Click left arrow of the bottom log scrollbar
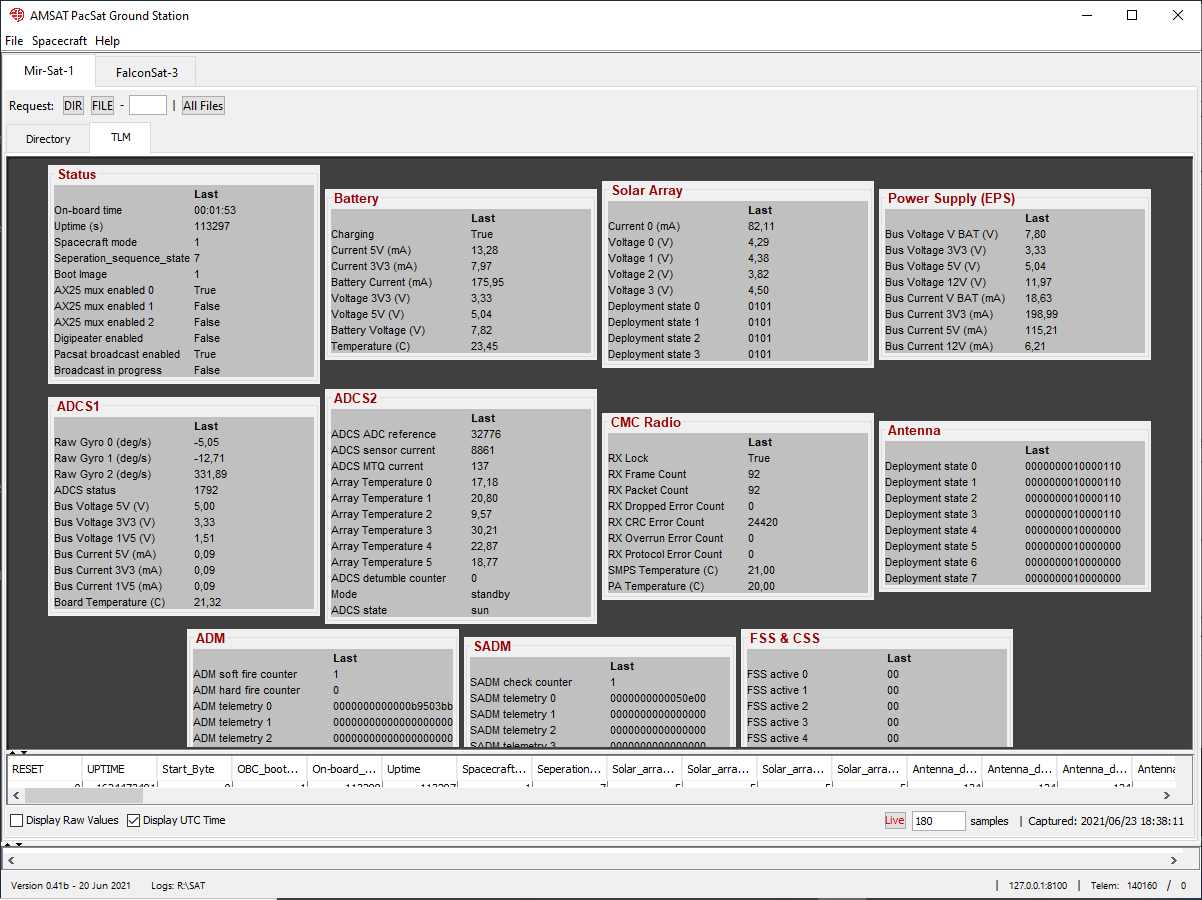Image resolution: width=1202 pixels, height=900 pixels. click(x=11, y=860)
